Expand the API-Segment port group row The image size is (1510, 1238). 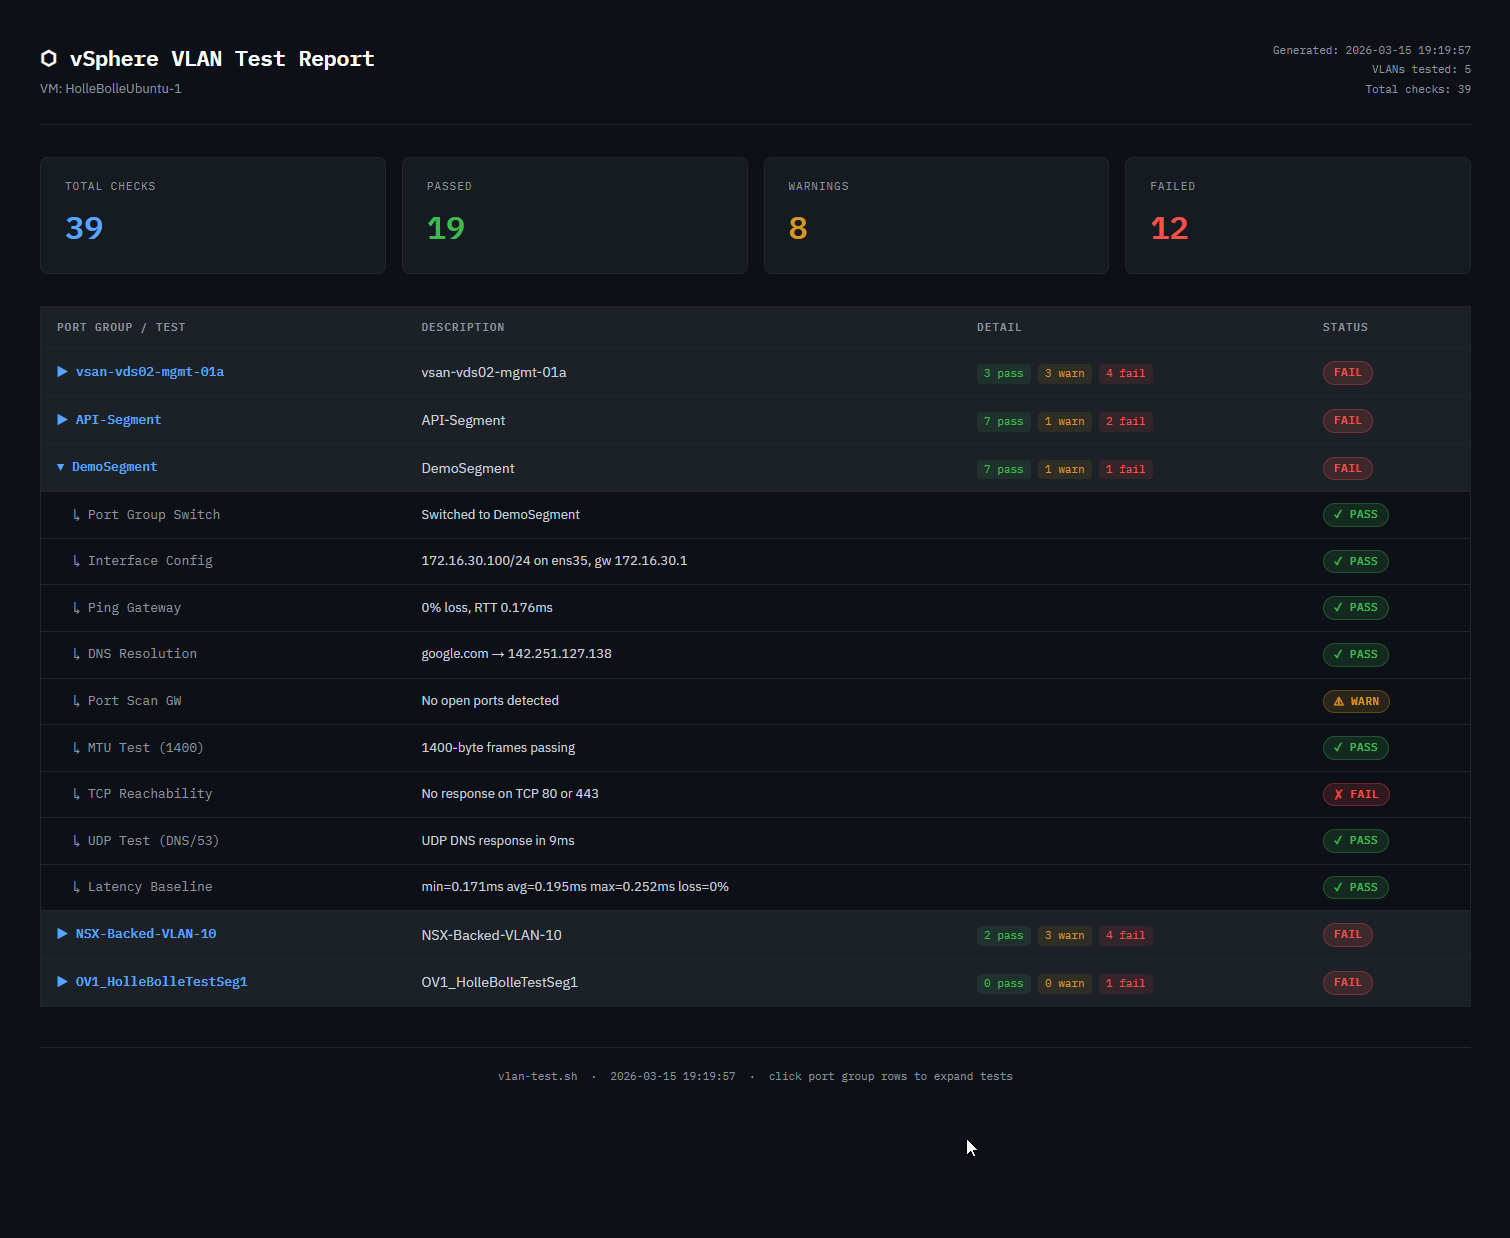(x=62, y=420)
